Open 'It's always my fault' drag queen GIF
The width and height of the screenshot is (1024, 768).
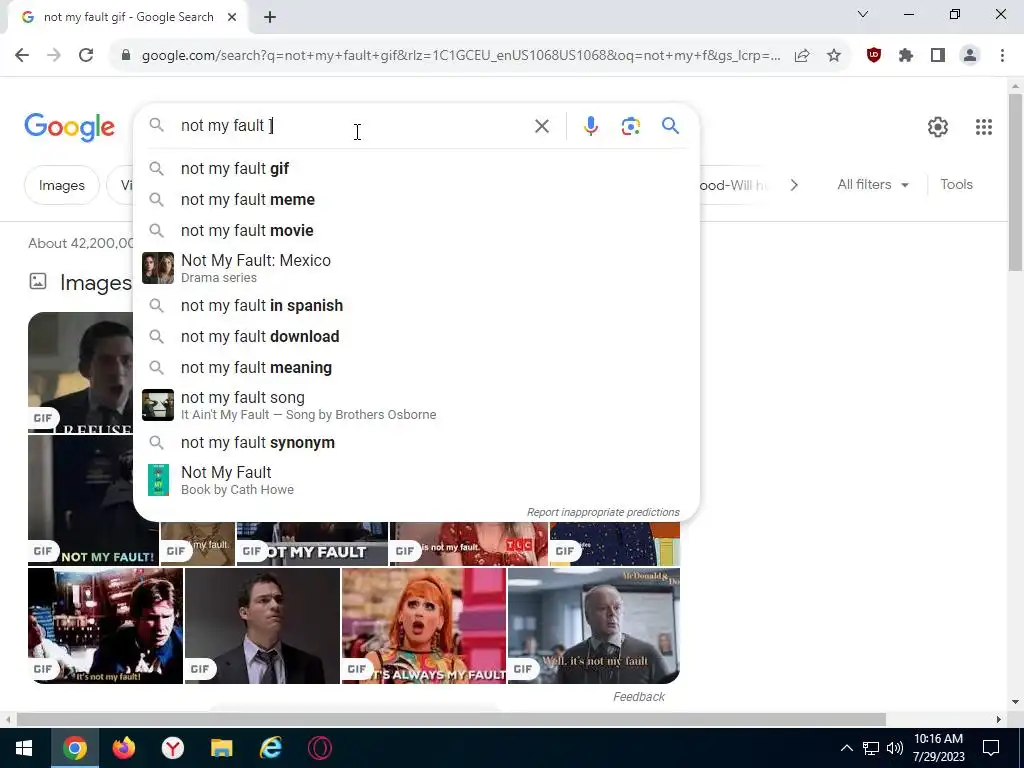(423, 626)
